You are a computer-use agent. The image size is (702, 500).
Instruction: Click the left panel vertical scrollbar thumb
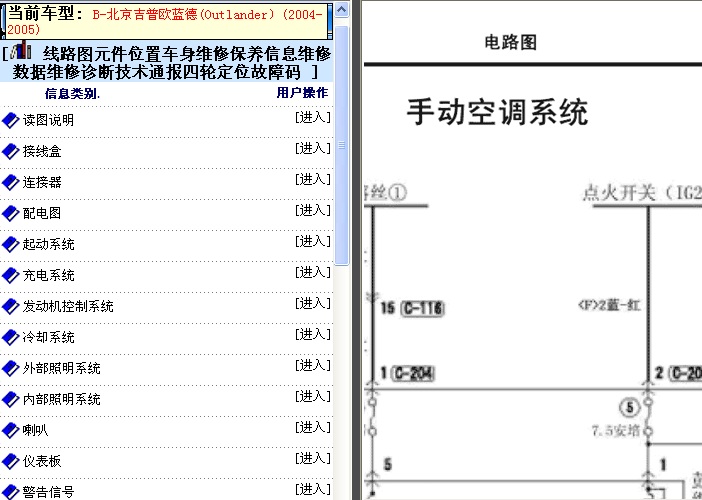pyautogui.click(x=342, y=145)
